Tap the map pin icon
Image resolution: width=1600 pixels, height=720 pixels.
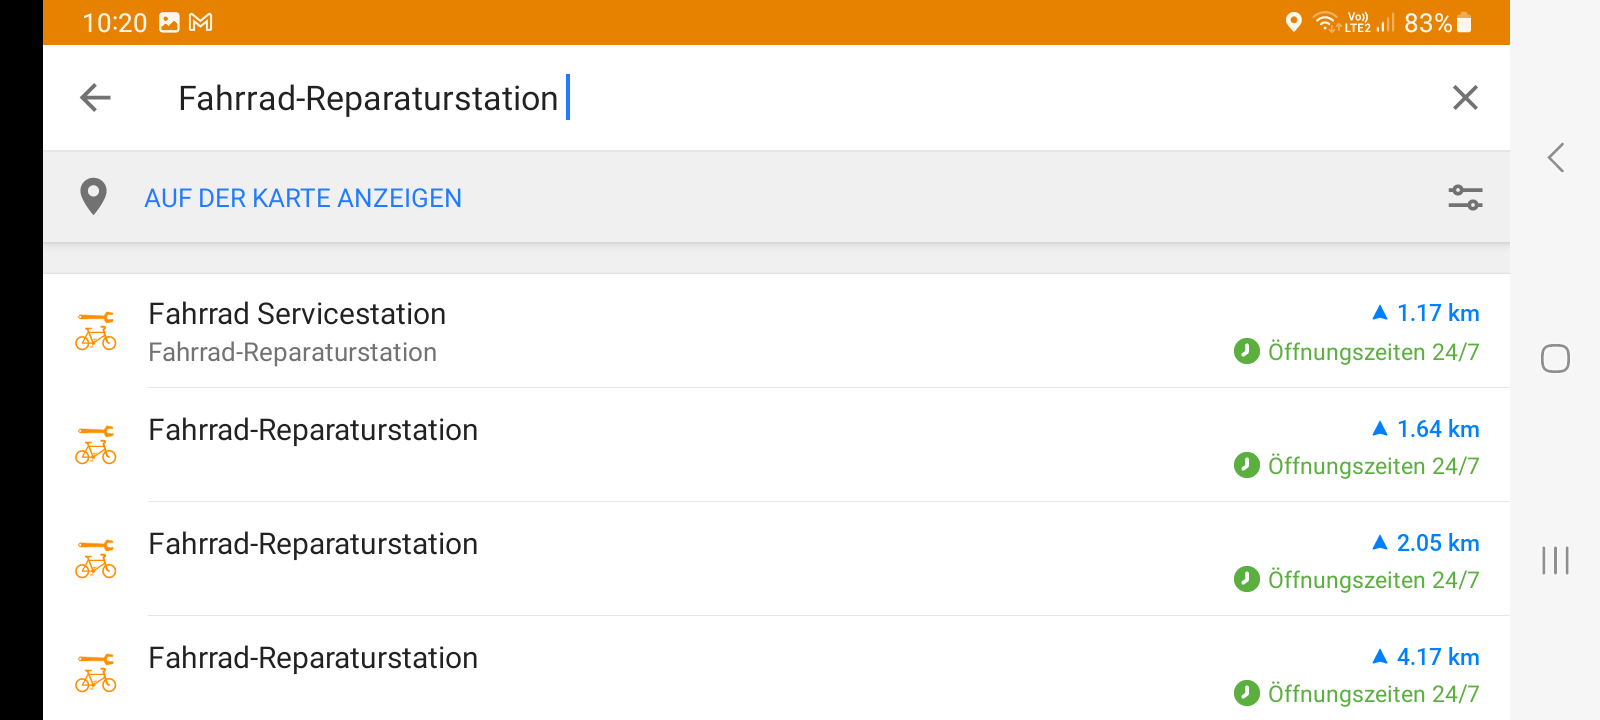pos(93,197)
